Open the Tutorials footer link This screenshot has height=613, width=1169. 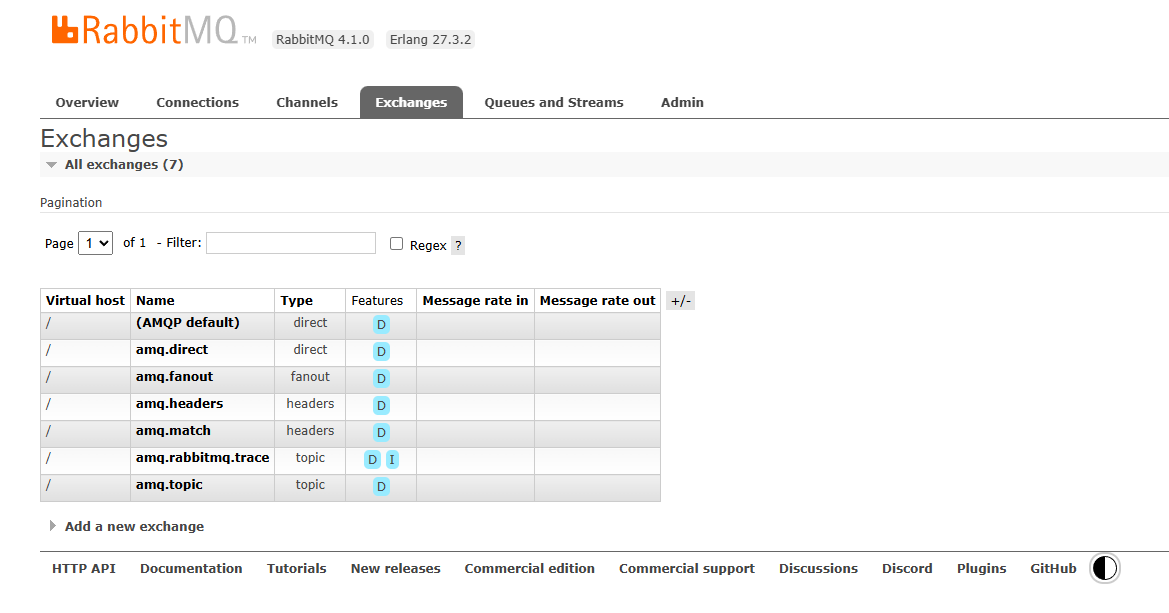(x=297, y=568)
